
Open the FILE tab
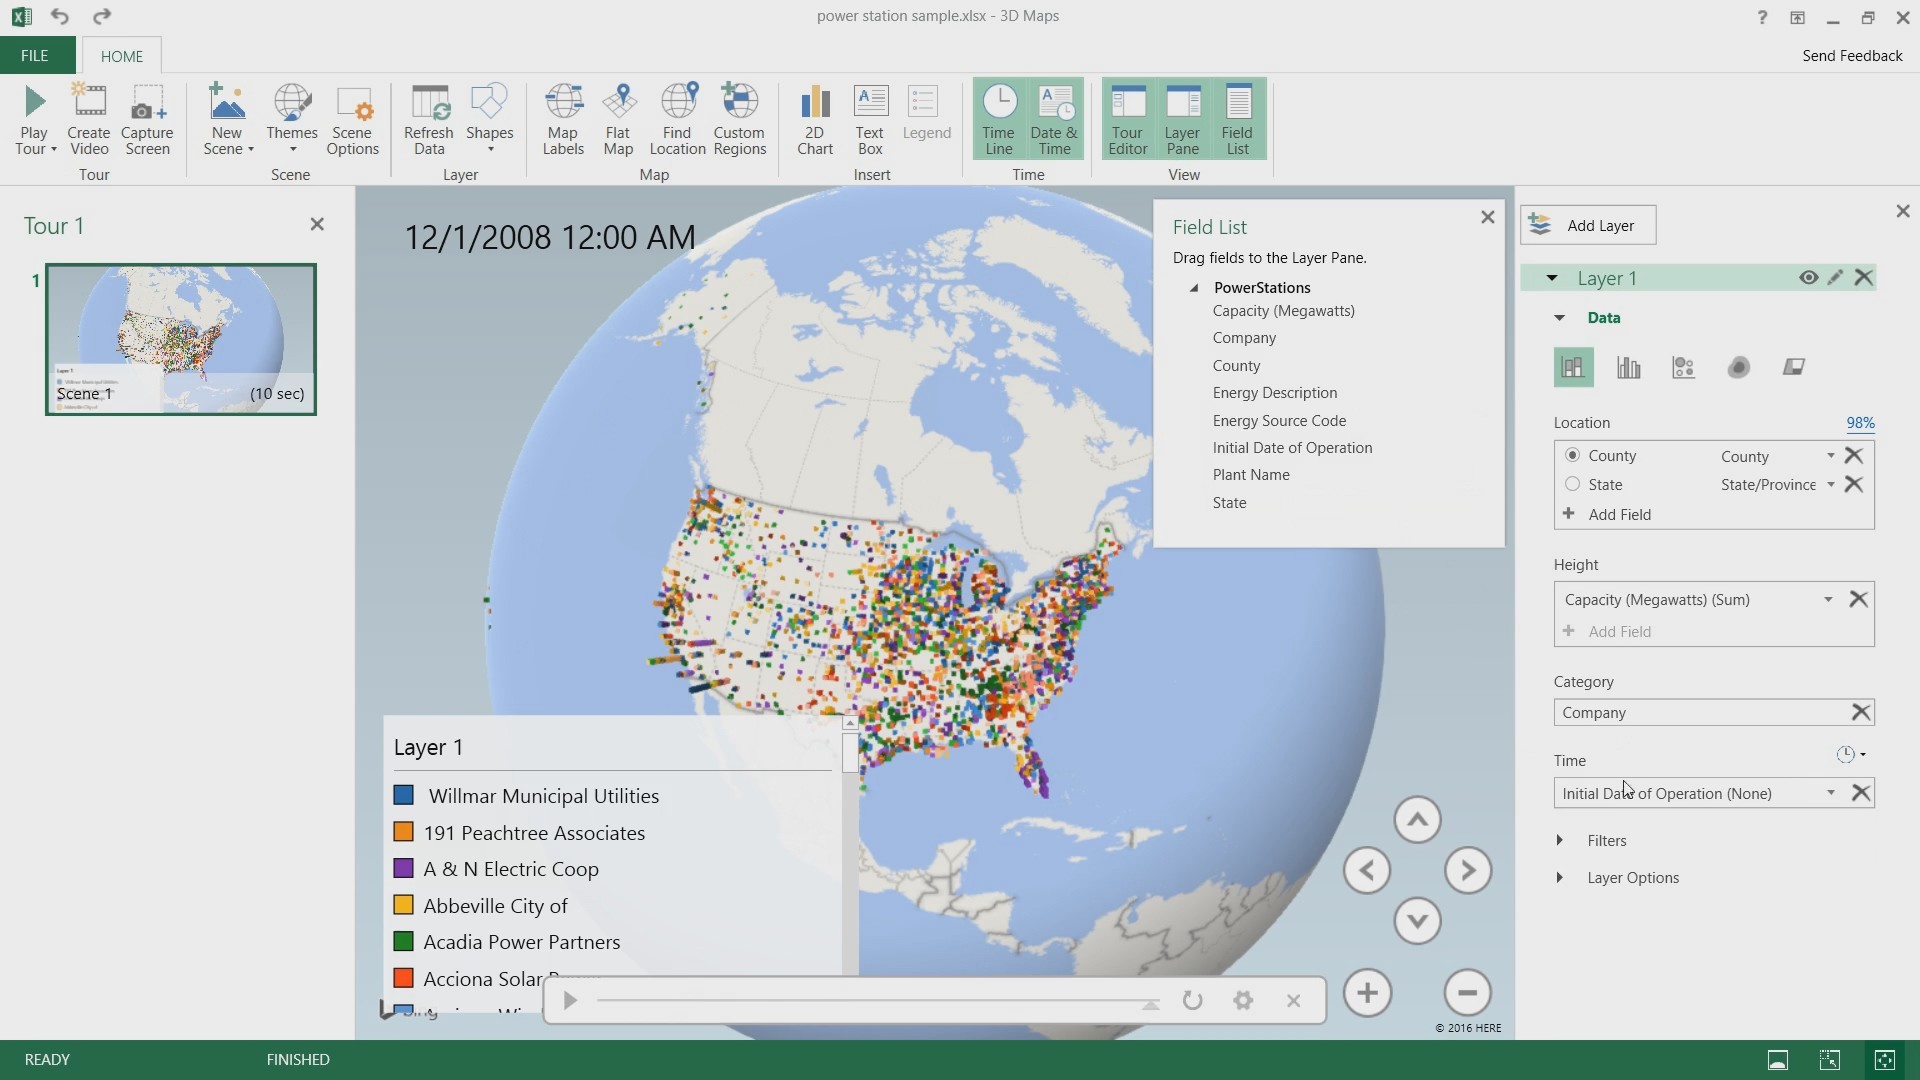(35, 56)
